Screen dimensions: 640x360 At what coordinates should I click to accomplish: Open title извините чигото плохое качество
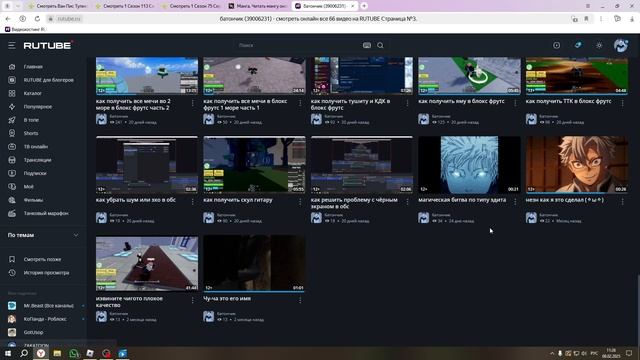pos(129,302)
